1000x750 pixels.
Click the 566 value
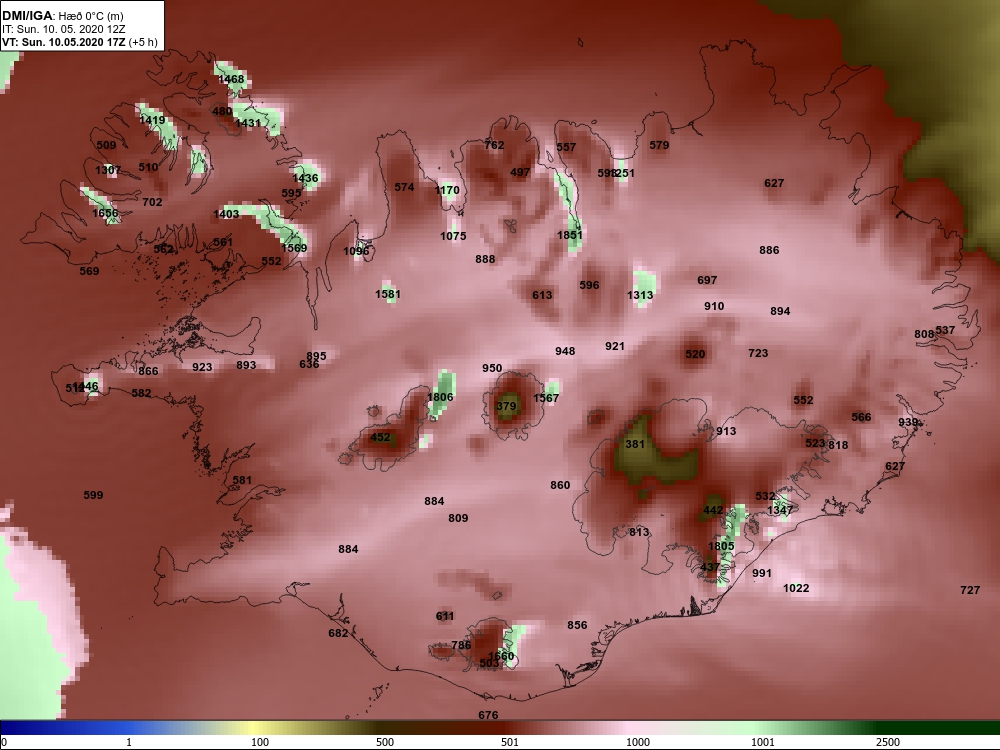[861, 416]
